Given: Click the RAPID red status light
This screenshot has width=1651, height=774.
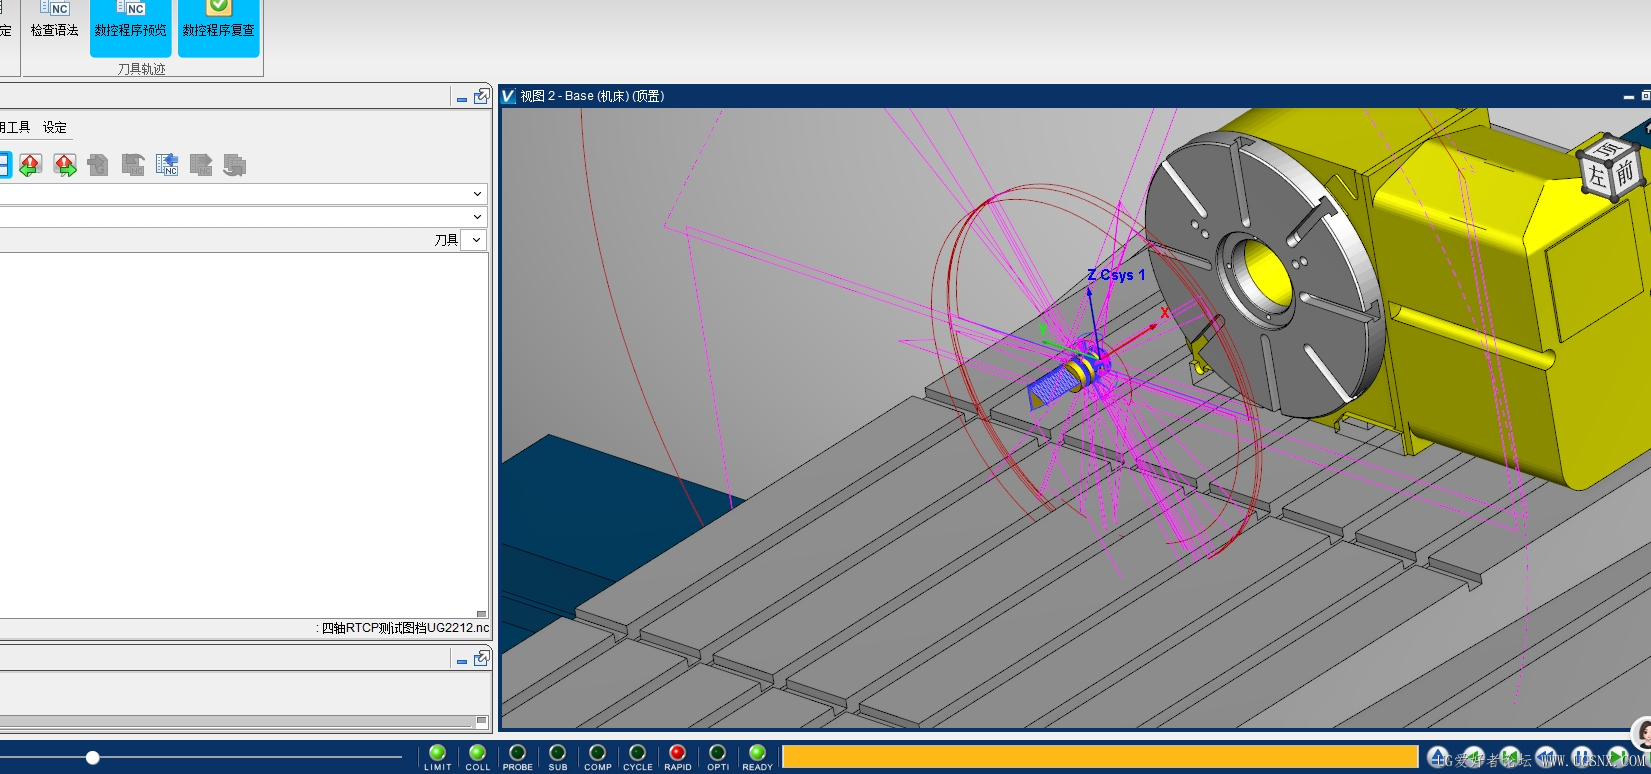Looking at the screenshot, I should click(x=677, y=753).
